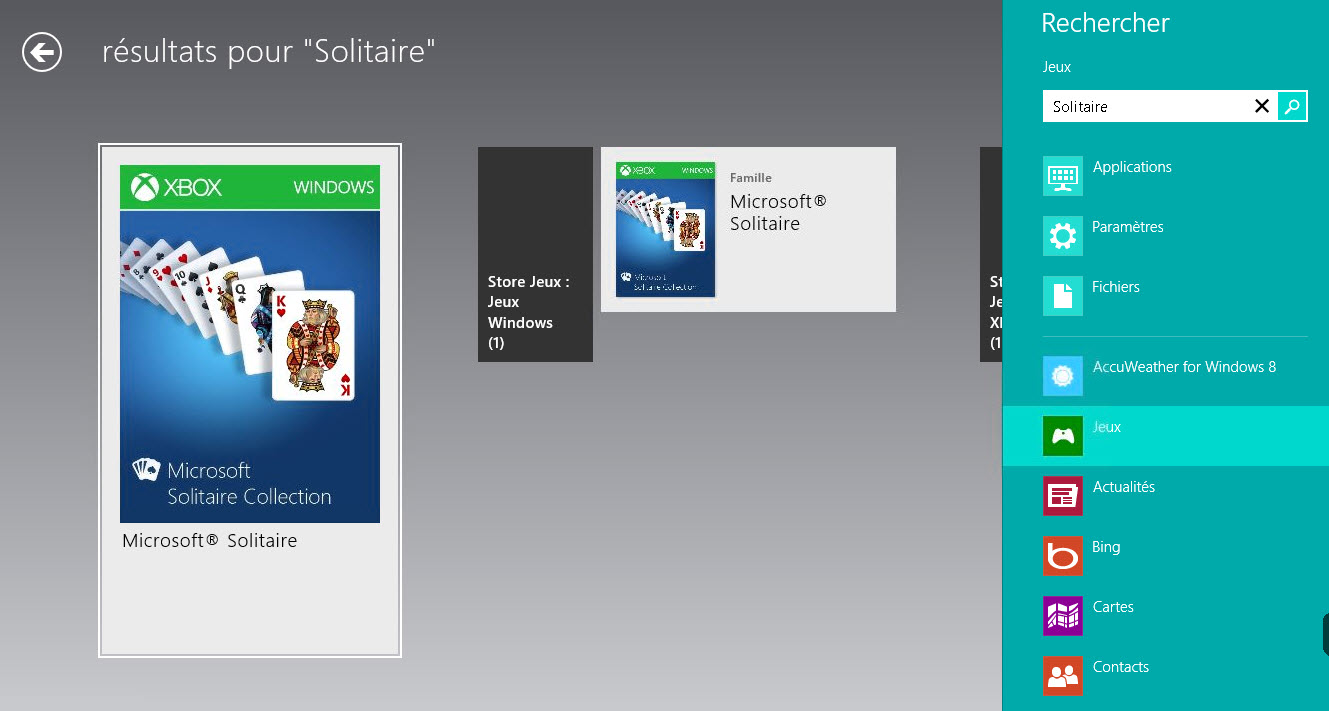Open the Contacts people icon
This screenshot has height=711, width=1329.
pyautogui.click(x=1063, y=676)
